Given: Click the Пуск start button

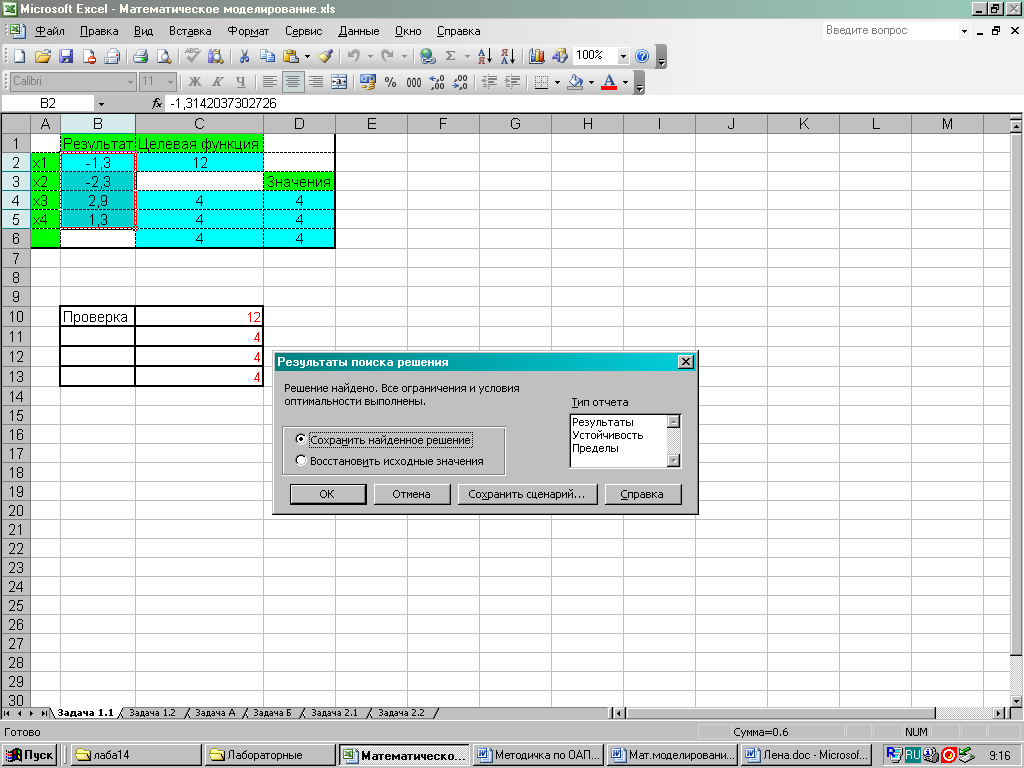Looking at the screenshot, I should point(30,755).
